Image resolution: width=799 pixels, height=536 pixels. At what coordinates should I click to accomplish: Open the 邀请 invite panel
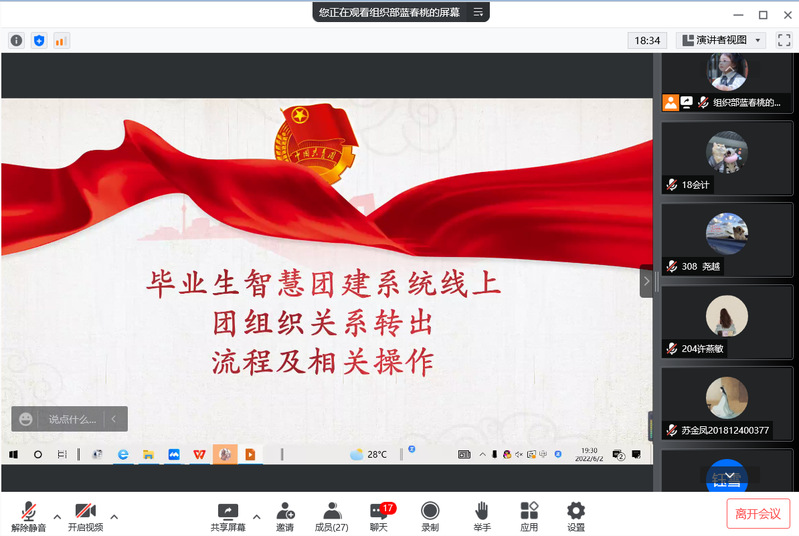pyautogui.click(x=285, y=517)
